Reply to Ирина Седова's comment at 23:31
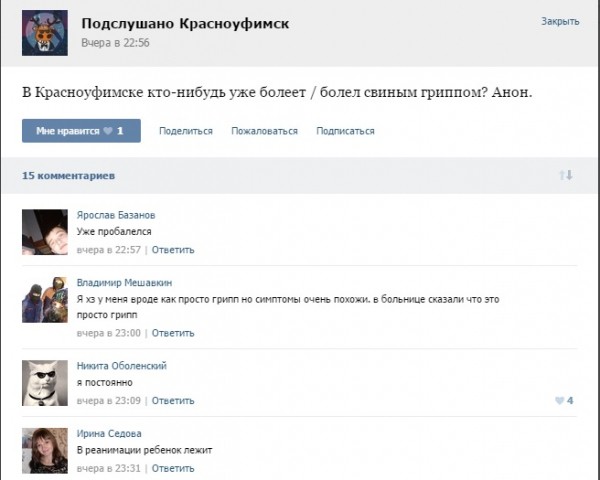600x480 pixels. pyautogui.click(x=173, y=469)
